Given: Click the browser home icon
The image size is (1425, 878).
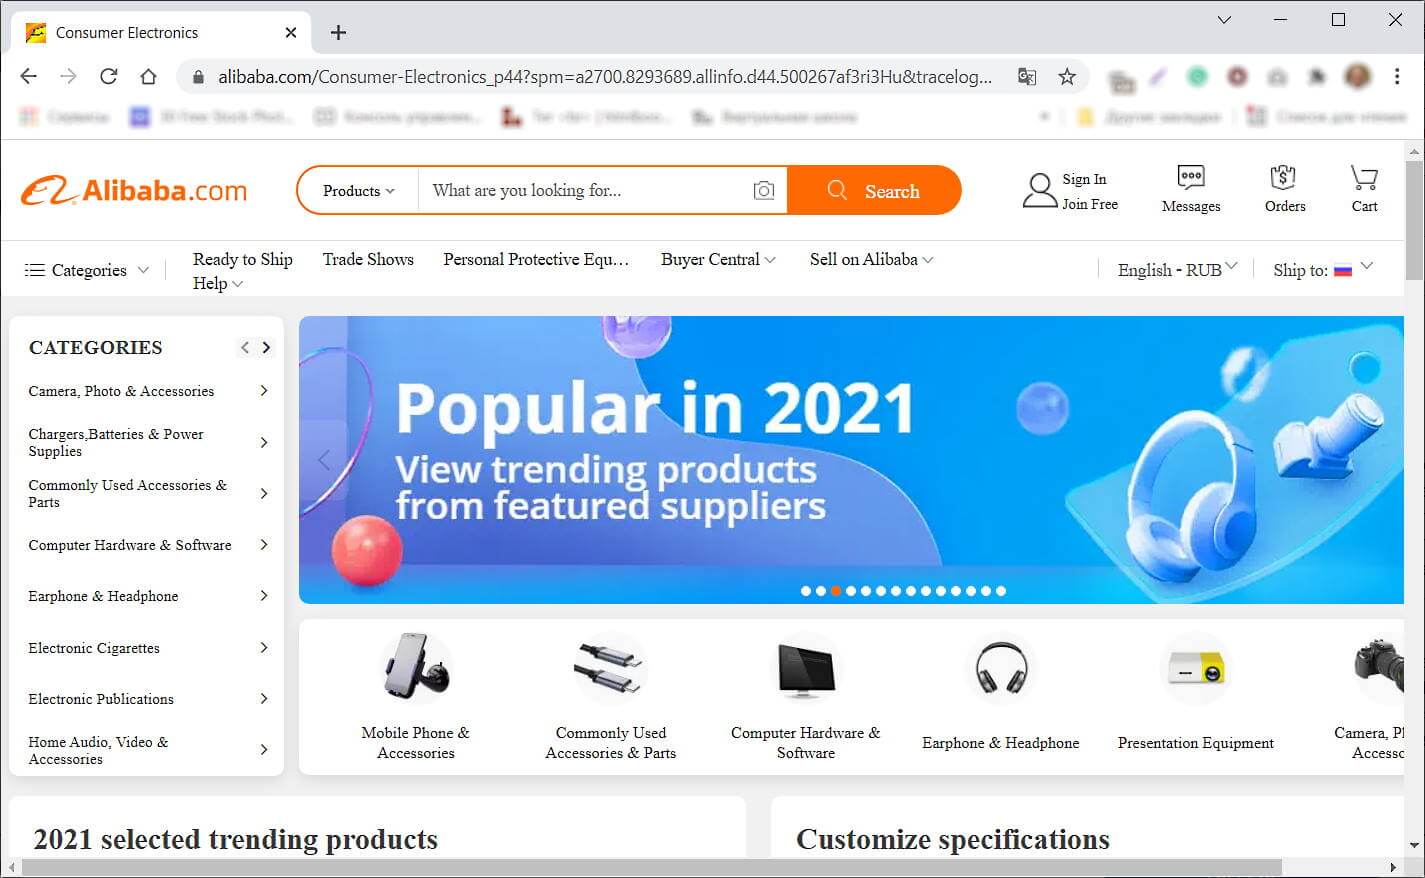Looking at the screenshot, I should (x=148, y=77).
